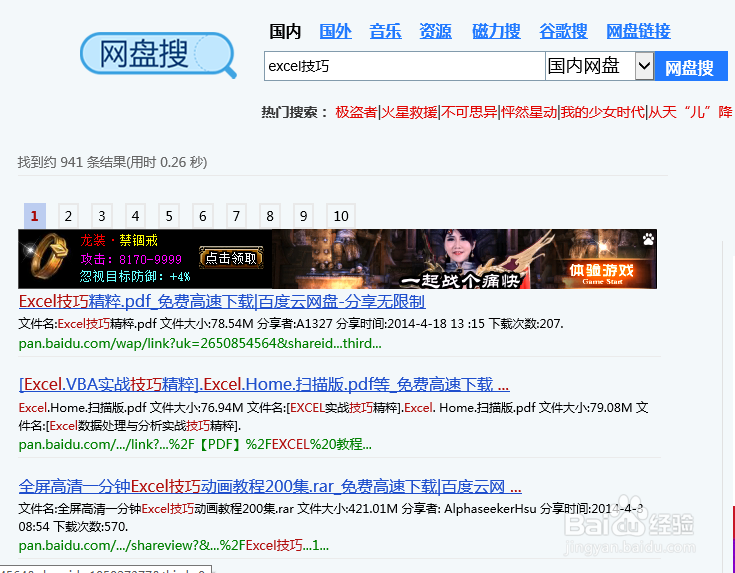Search hot keyword 火星救援
This screenshot has width=735, height=573.
click(x=409, y=112)
